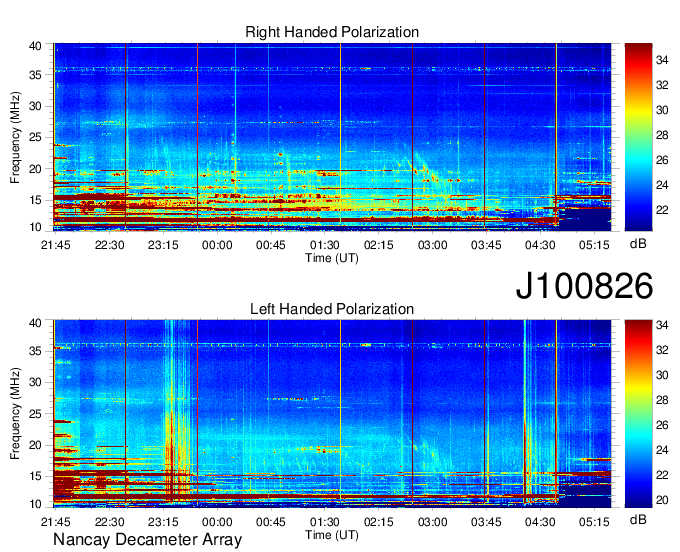Click the Right Handed Polarization dB color bar
This screenshot has width=680, height=552.
coord(638,137)
